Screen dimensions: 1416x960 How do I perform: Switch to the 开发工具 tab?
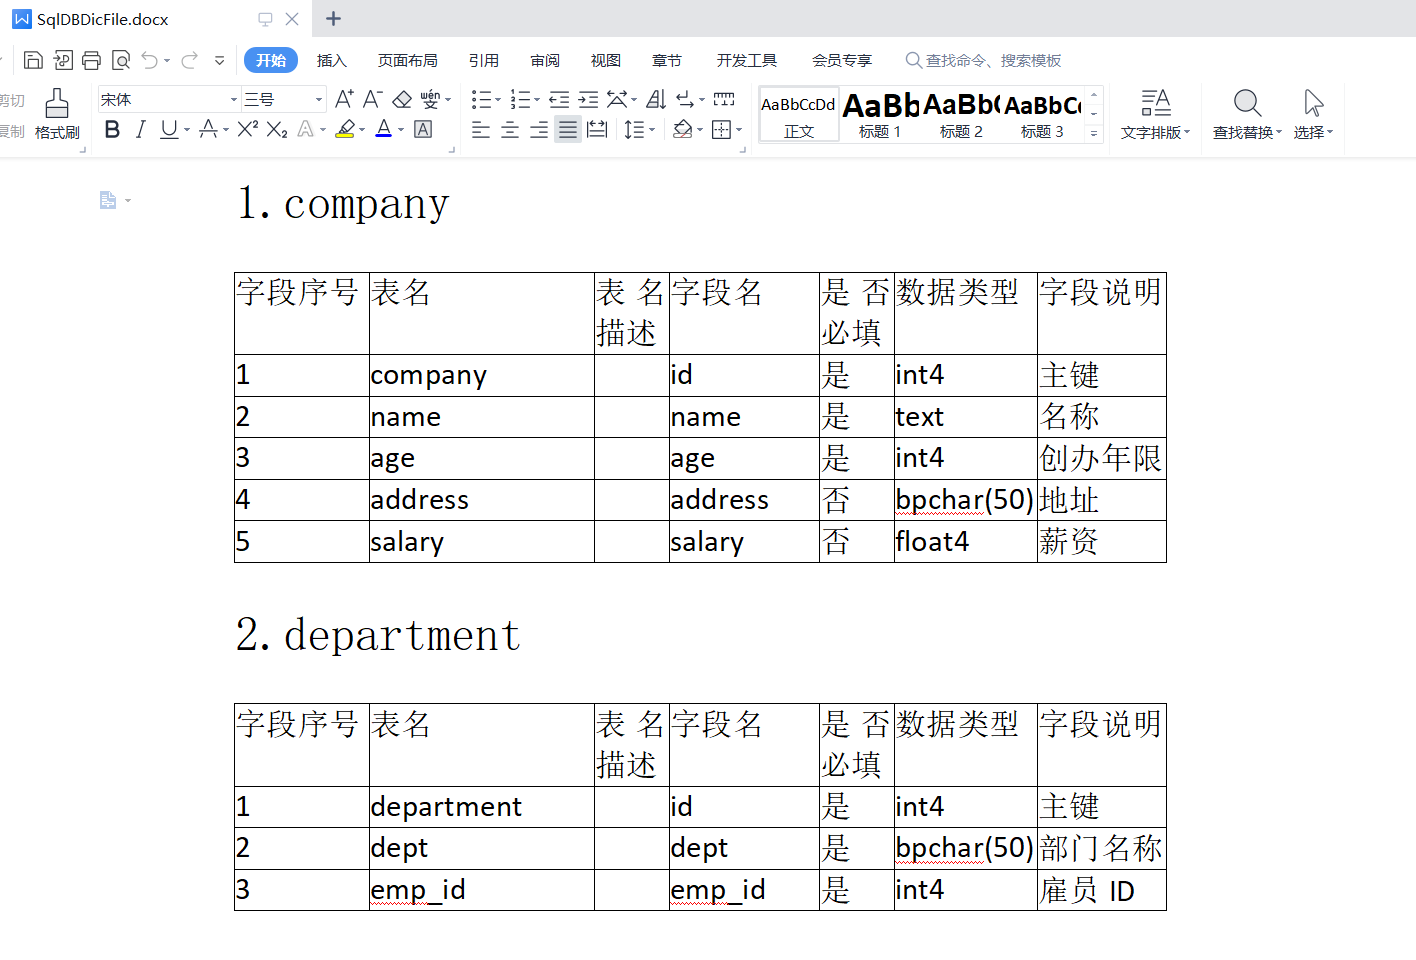pyautogui.click(x=746, y=61)
